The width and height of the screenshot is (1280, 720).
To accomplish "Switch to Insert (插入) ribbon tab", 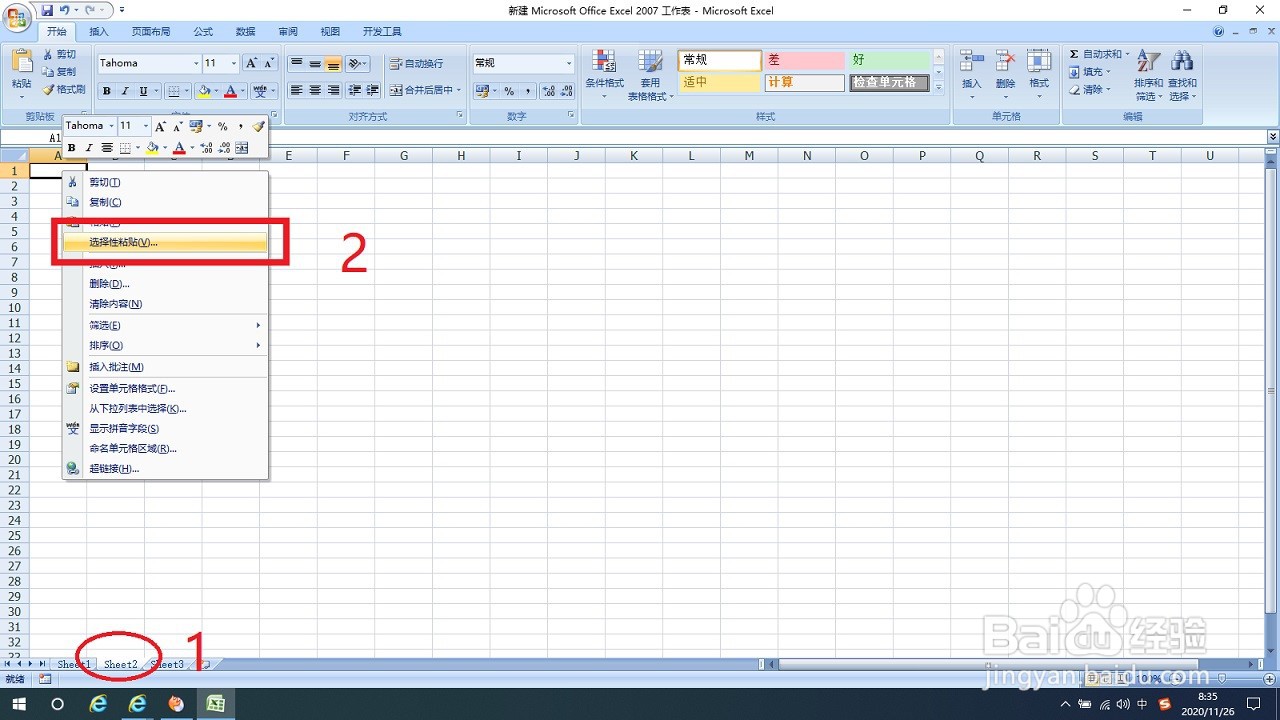I will coord(99,32).
